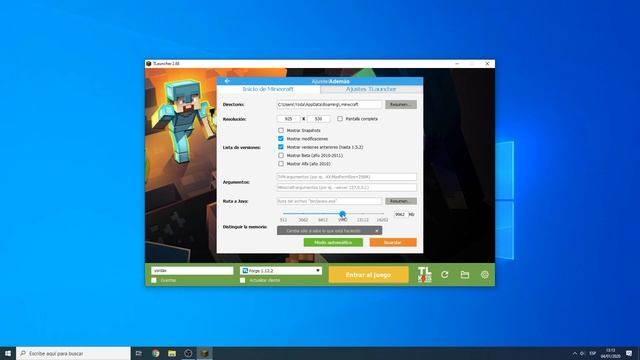Screen dimensions: 640x360
Task: Toggle the Cuentas checkbox
Action: click(x=154, y=280)
